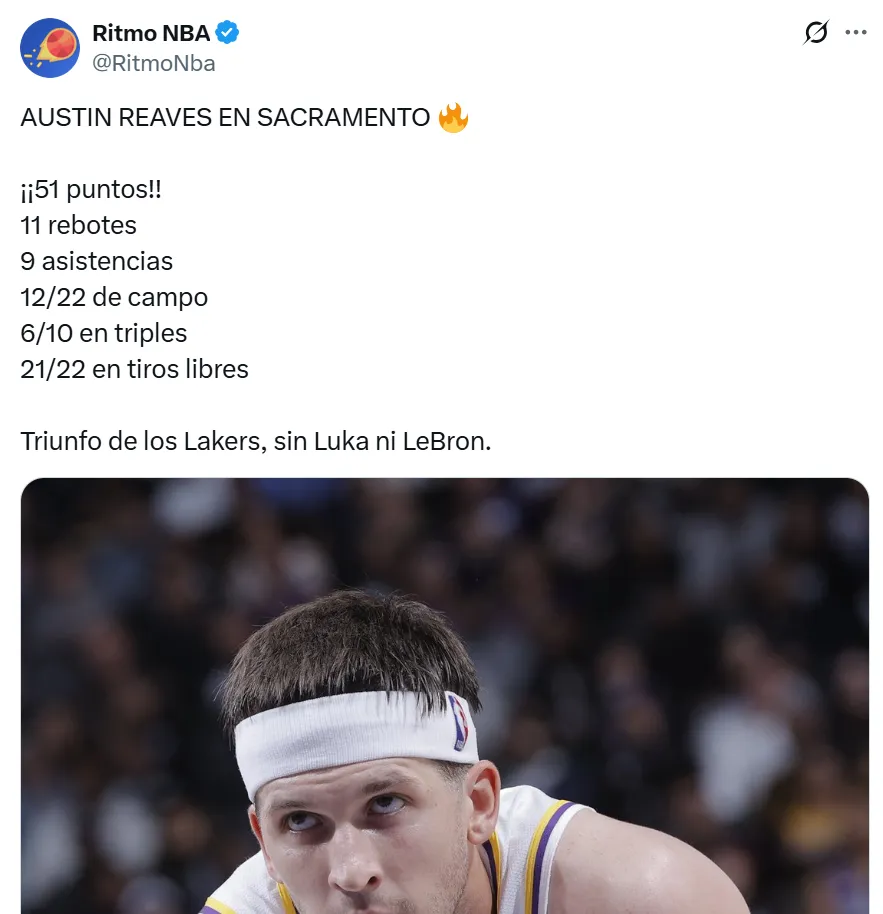Select the "9 asistencias" text line

(96, 262)
